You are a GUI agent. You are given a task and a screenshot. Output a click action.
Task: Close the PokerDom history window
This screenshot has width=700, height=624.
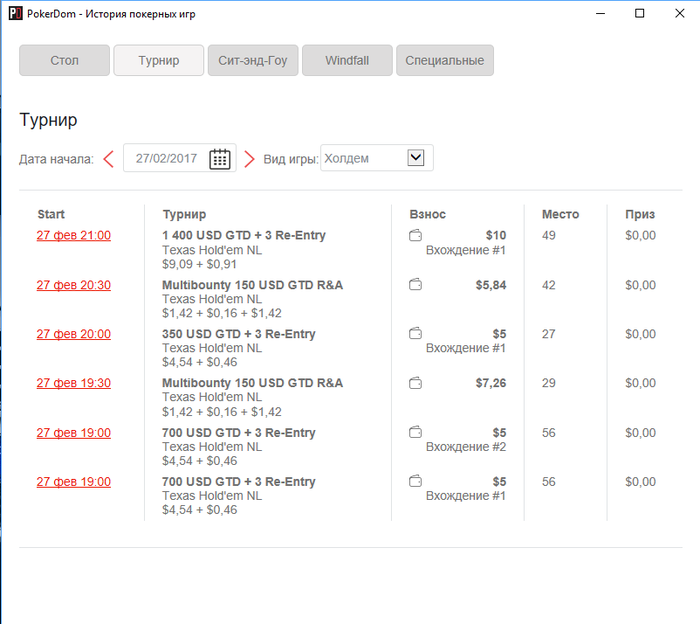(x=679, y=13)
